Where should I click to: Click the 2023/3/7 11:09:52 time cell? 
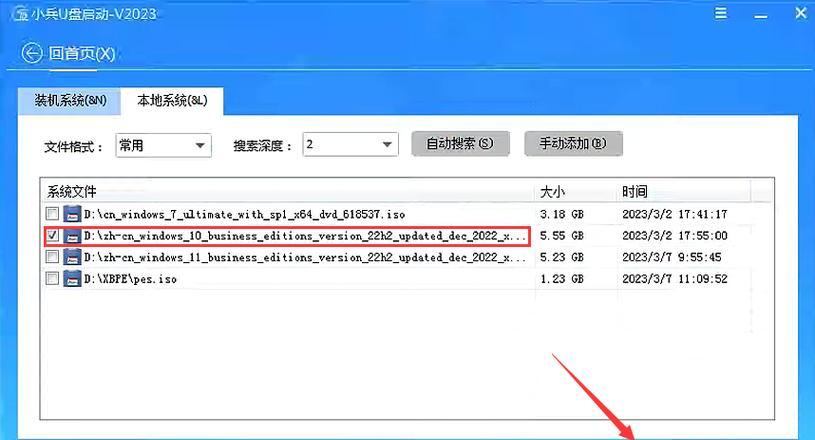675,279
